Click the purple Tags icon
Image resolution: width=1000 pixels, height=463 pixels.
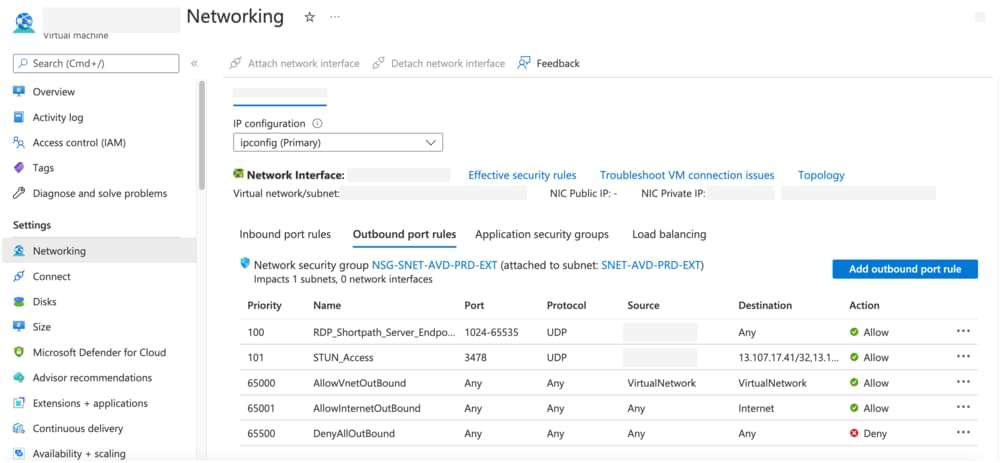(19, 168)
